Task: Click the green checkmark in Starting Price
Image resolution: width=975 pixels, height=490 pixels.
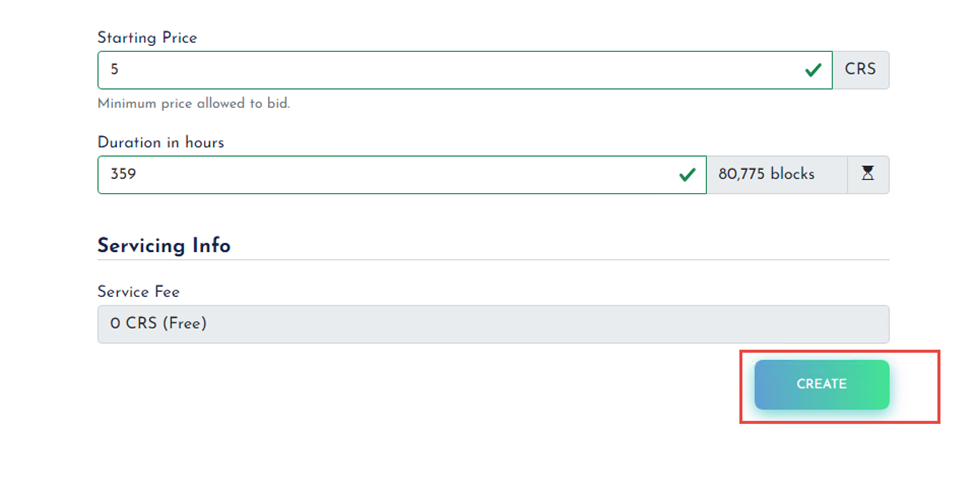Action: coord(813,70)
